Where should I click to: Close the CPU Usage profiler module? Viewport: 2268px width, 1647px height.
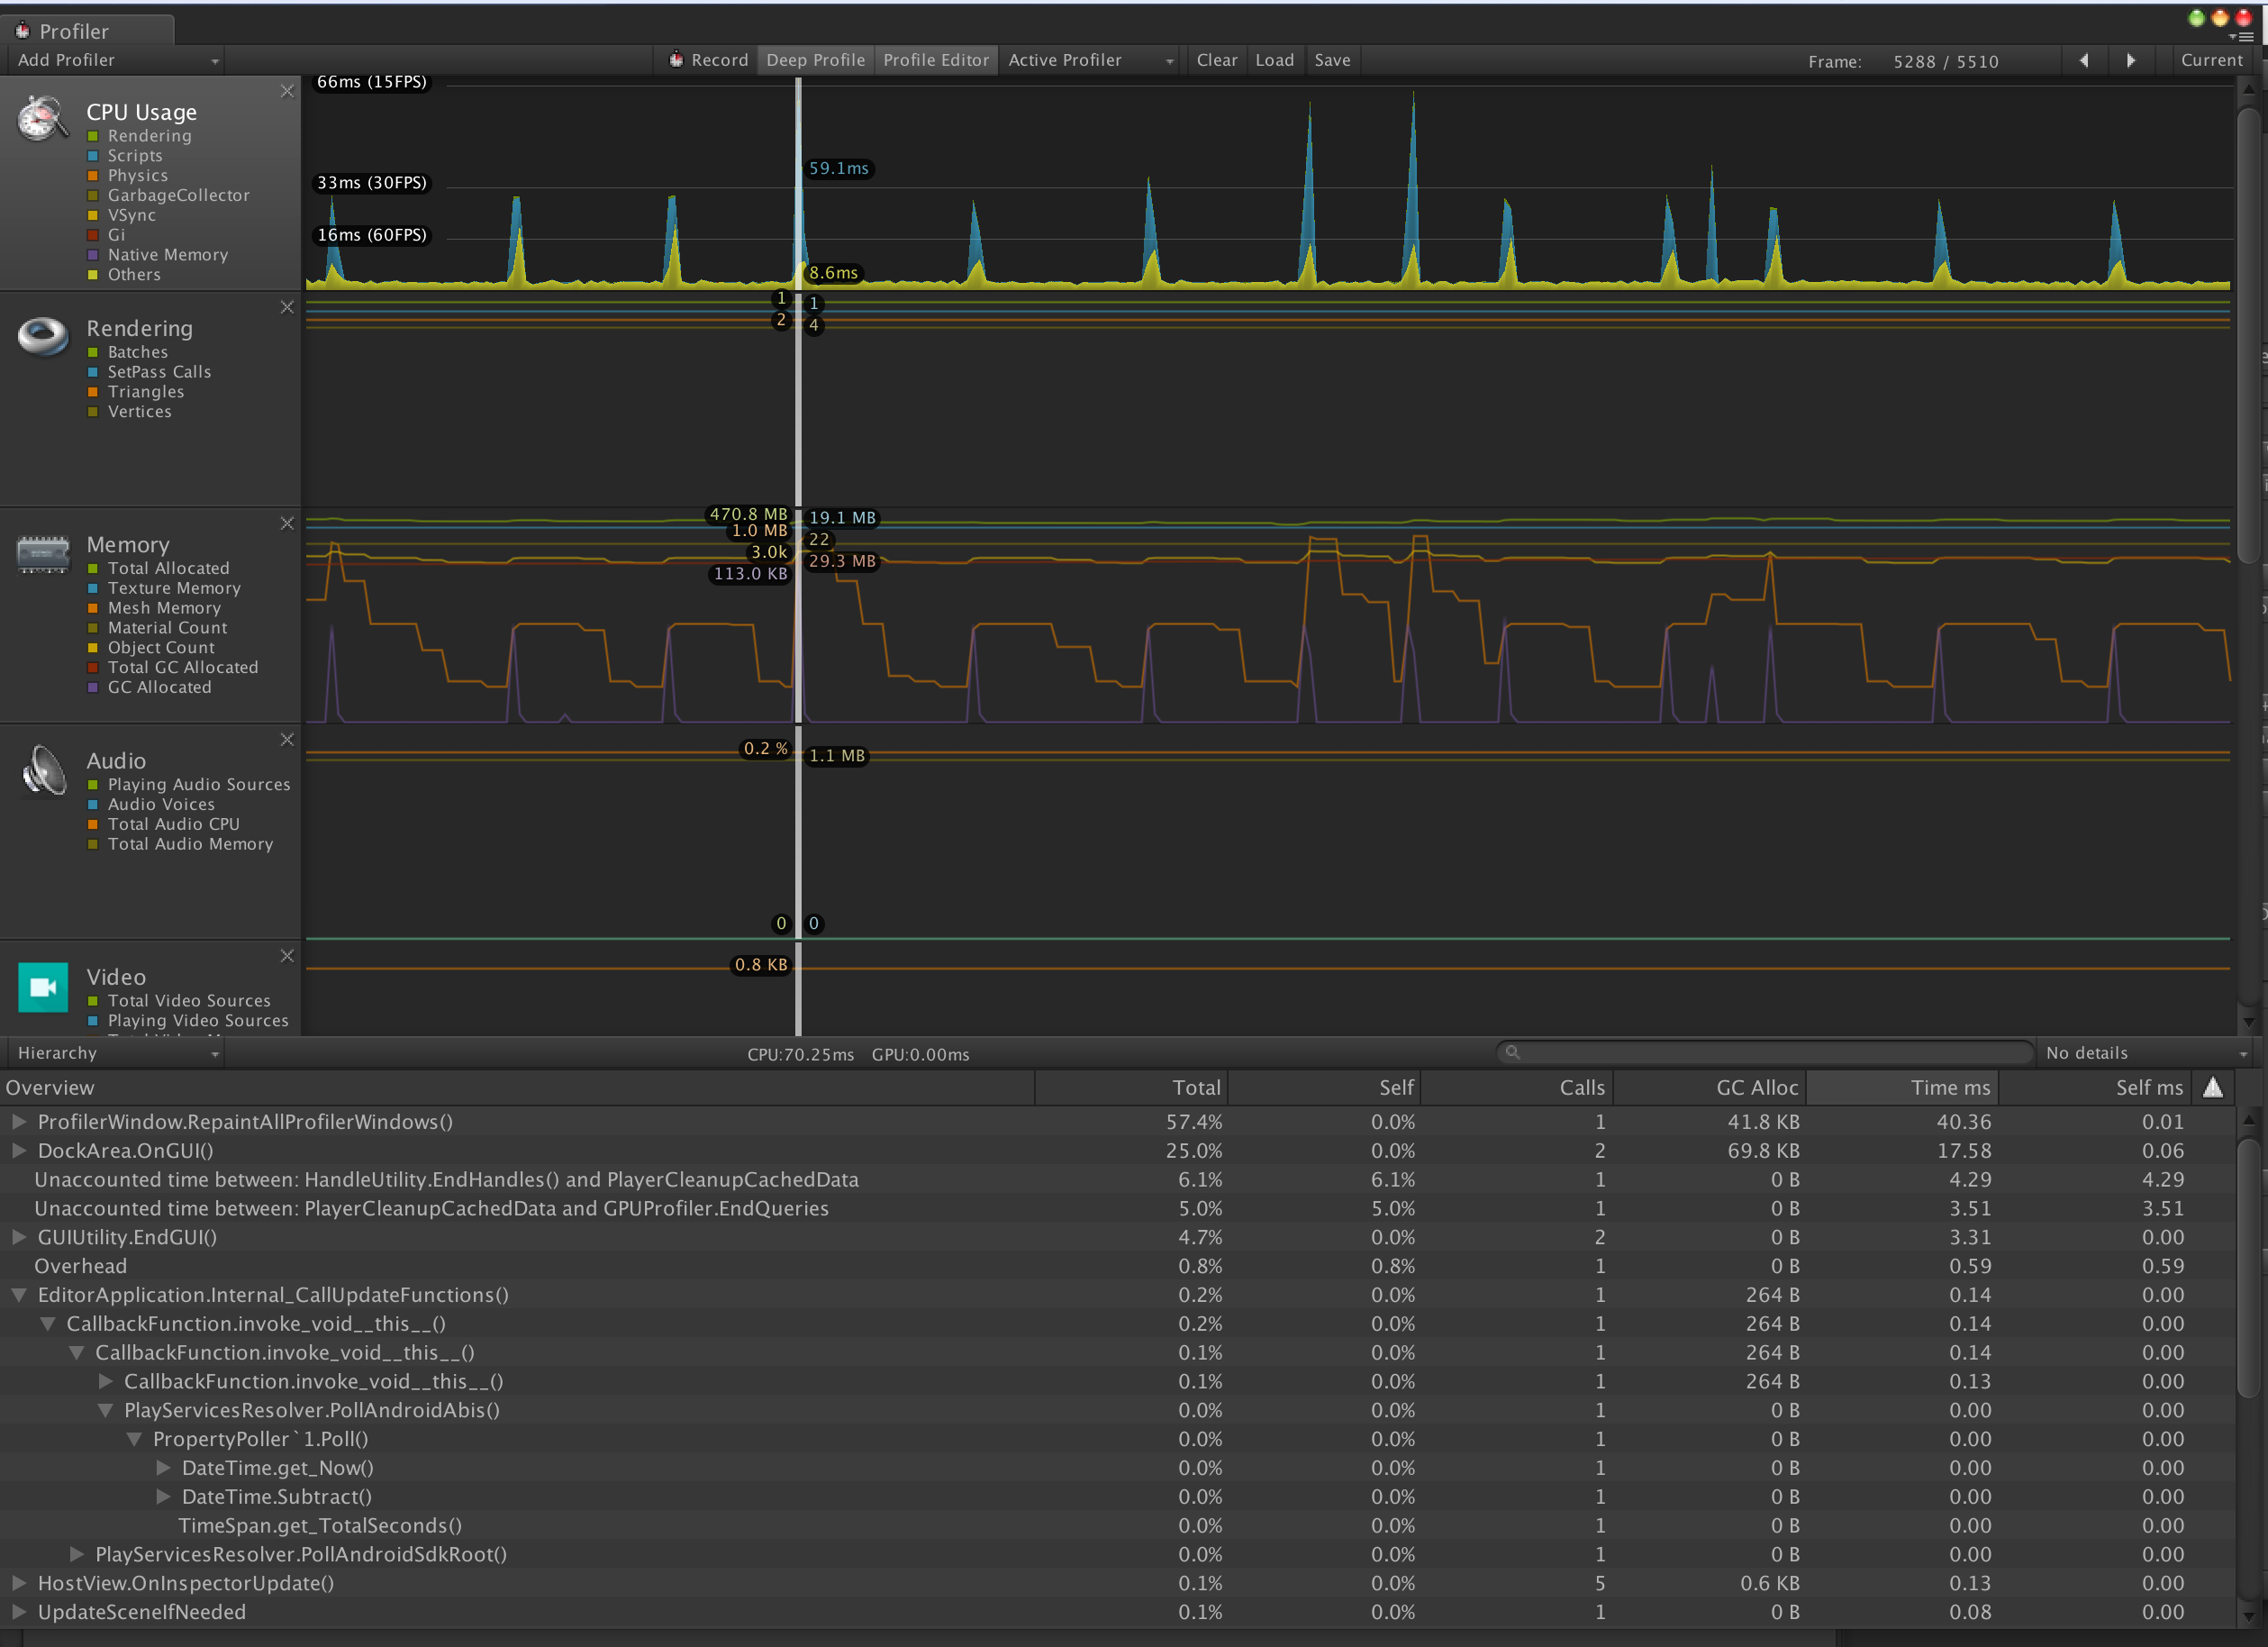287,92
